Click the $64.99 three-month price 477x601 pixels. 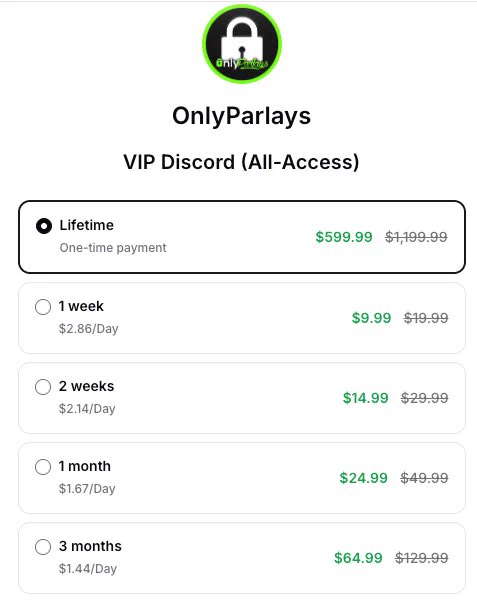358,558
